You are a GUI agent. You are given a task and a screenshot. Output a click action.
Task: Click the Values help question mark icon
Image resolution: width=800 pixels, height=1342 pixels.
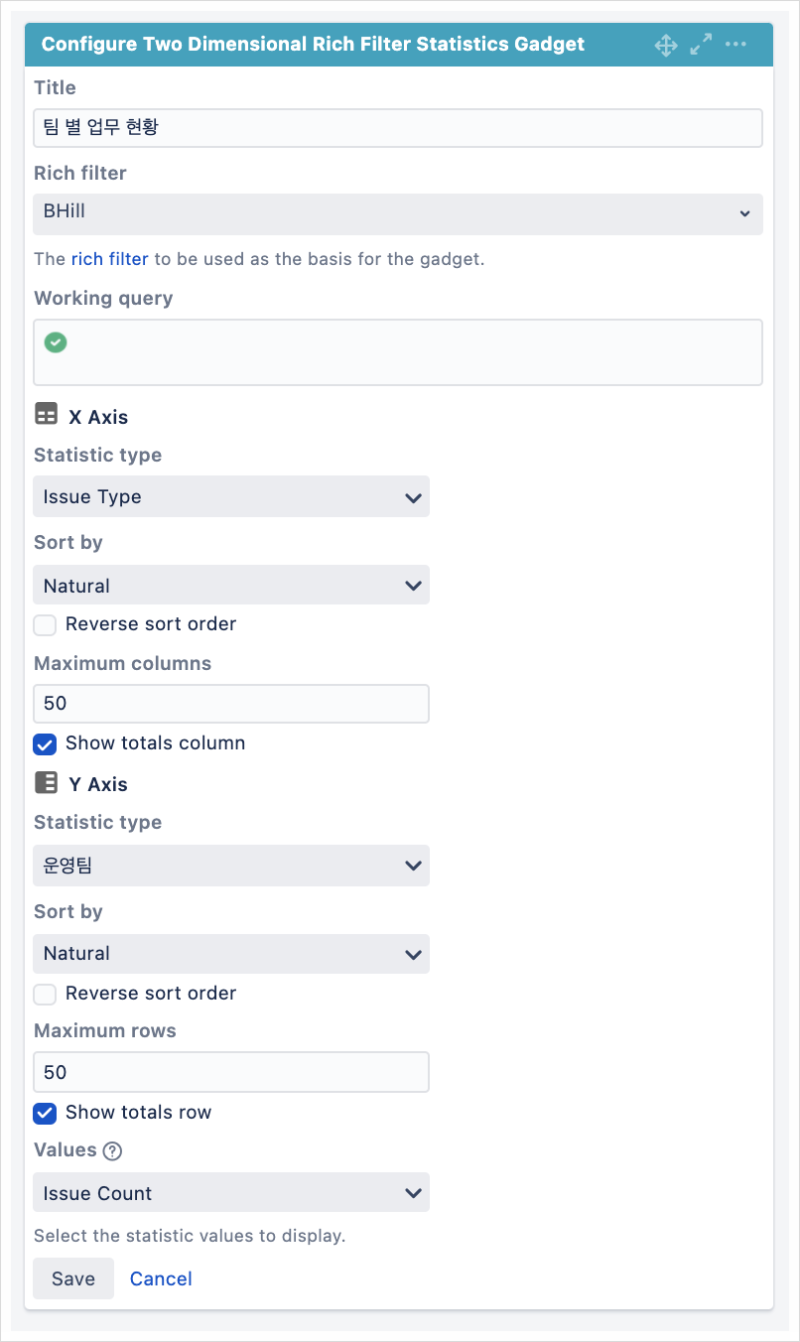click(x=113, y=1151)
